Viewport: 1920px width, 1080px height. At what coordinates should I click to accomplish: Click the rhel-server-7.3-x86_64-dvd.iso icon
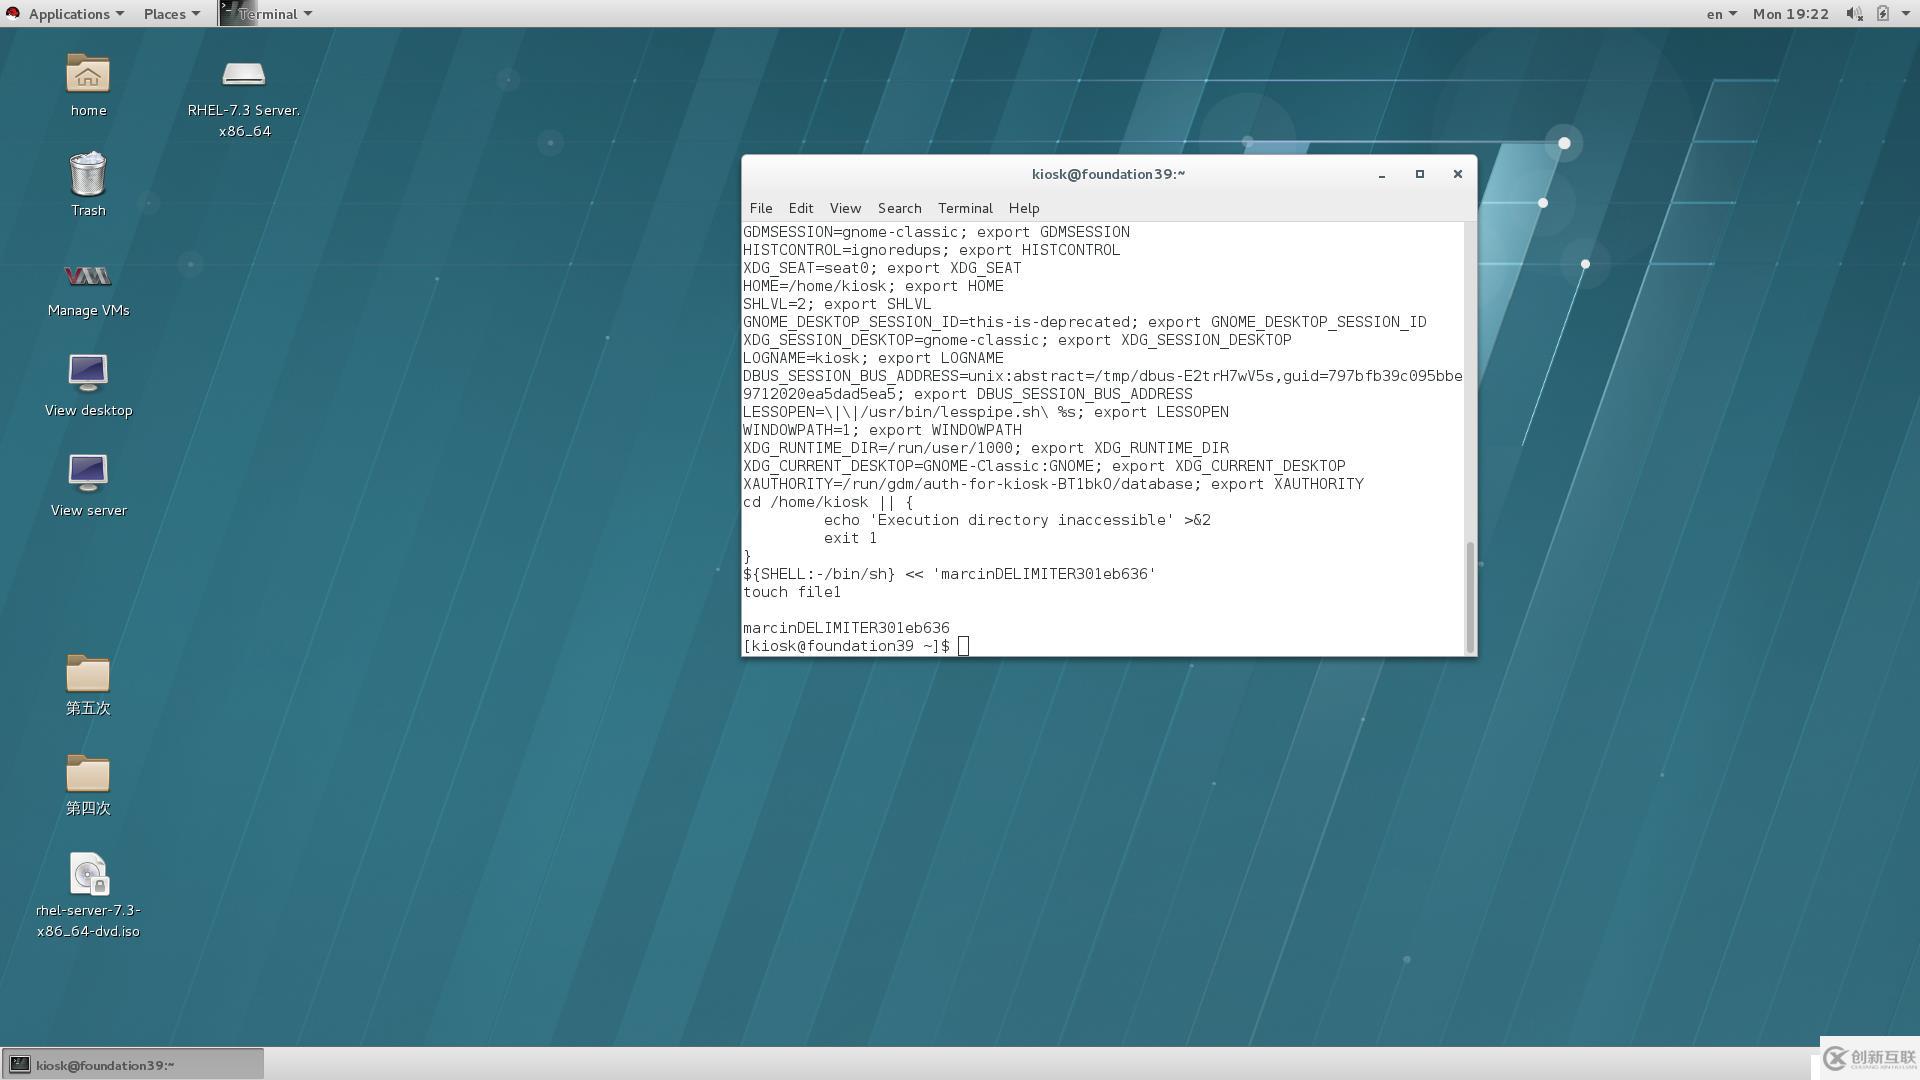pos(86,874)
